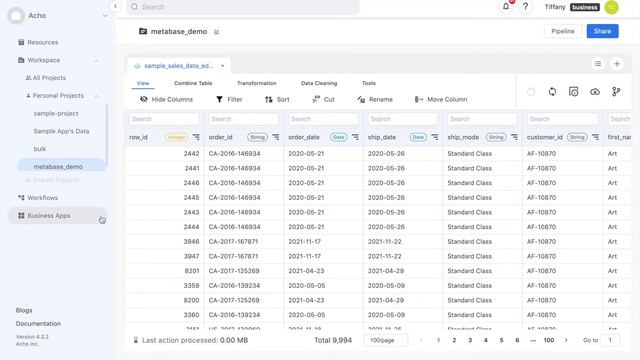
Task: Open customer_id column filter icon
Action: coord(596,137)
